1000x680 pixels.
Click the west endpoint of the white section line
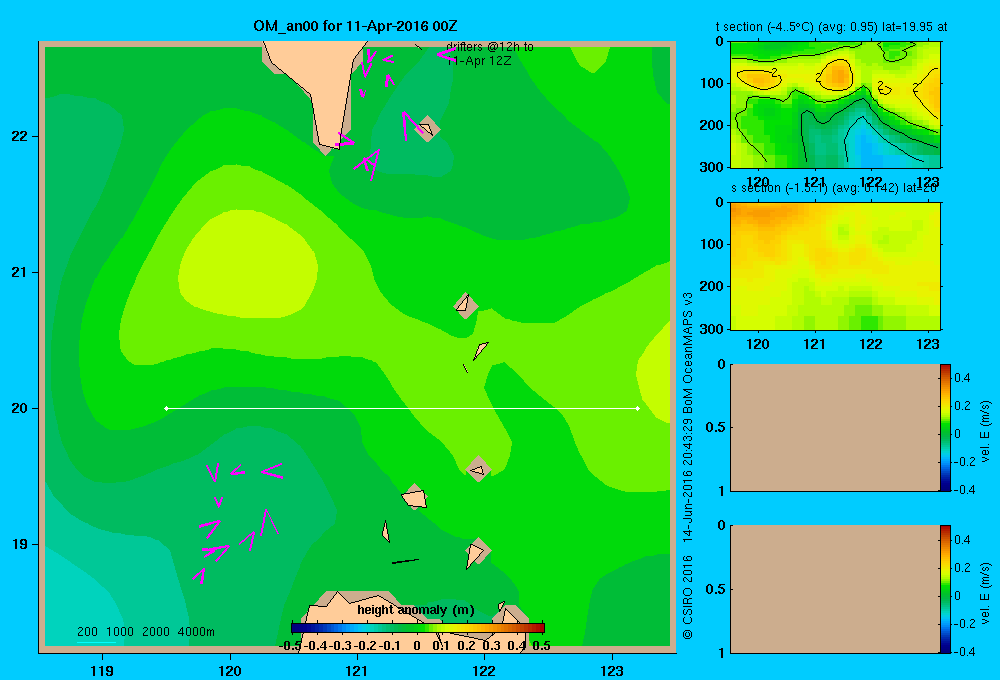click(x=166, y=408)
